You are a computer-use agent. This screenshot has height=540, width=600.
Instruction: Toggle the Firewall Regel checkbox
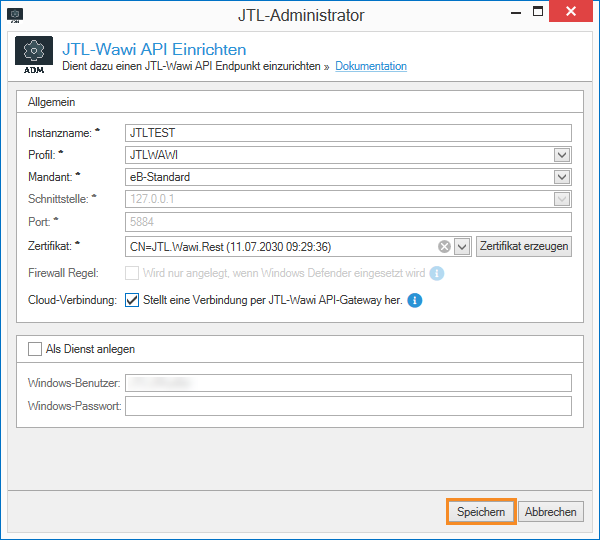[132, 274]
